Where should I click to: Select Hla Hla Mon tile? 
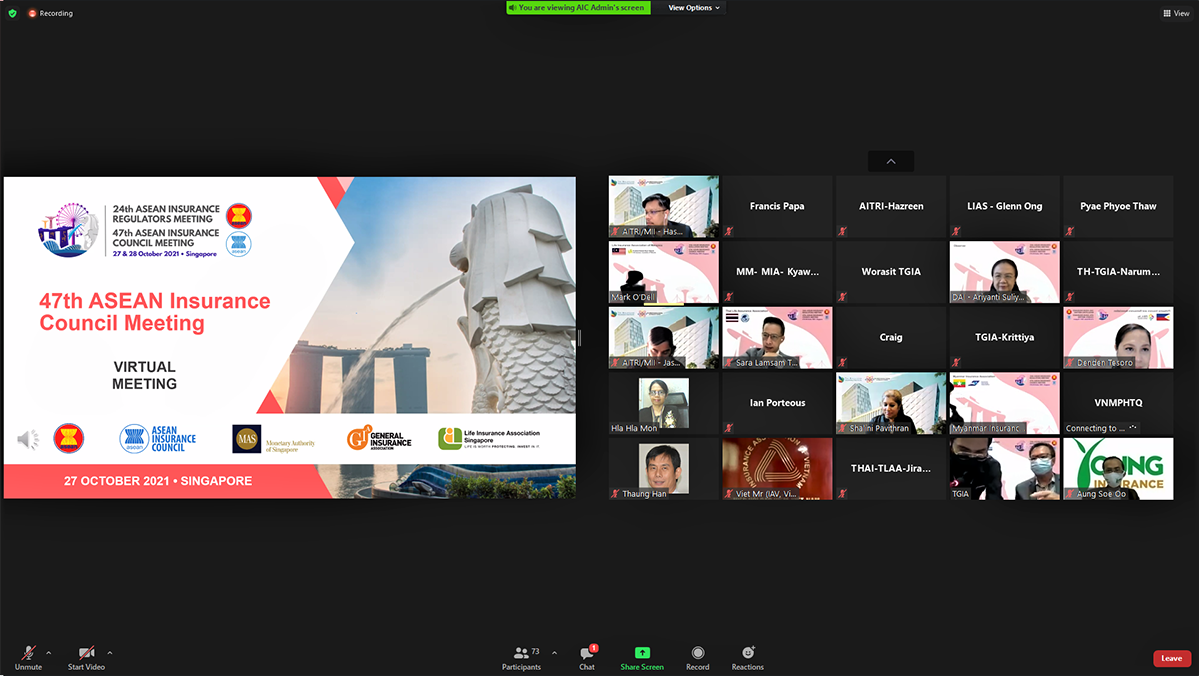coord(664,404)
